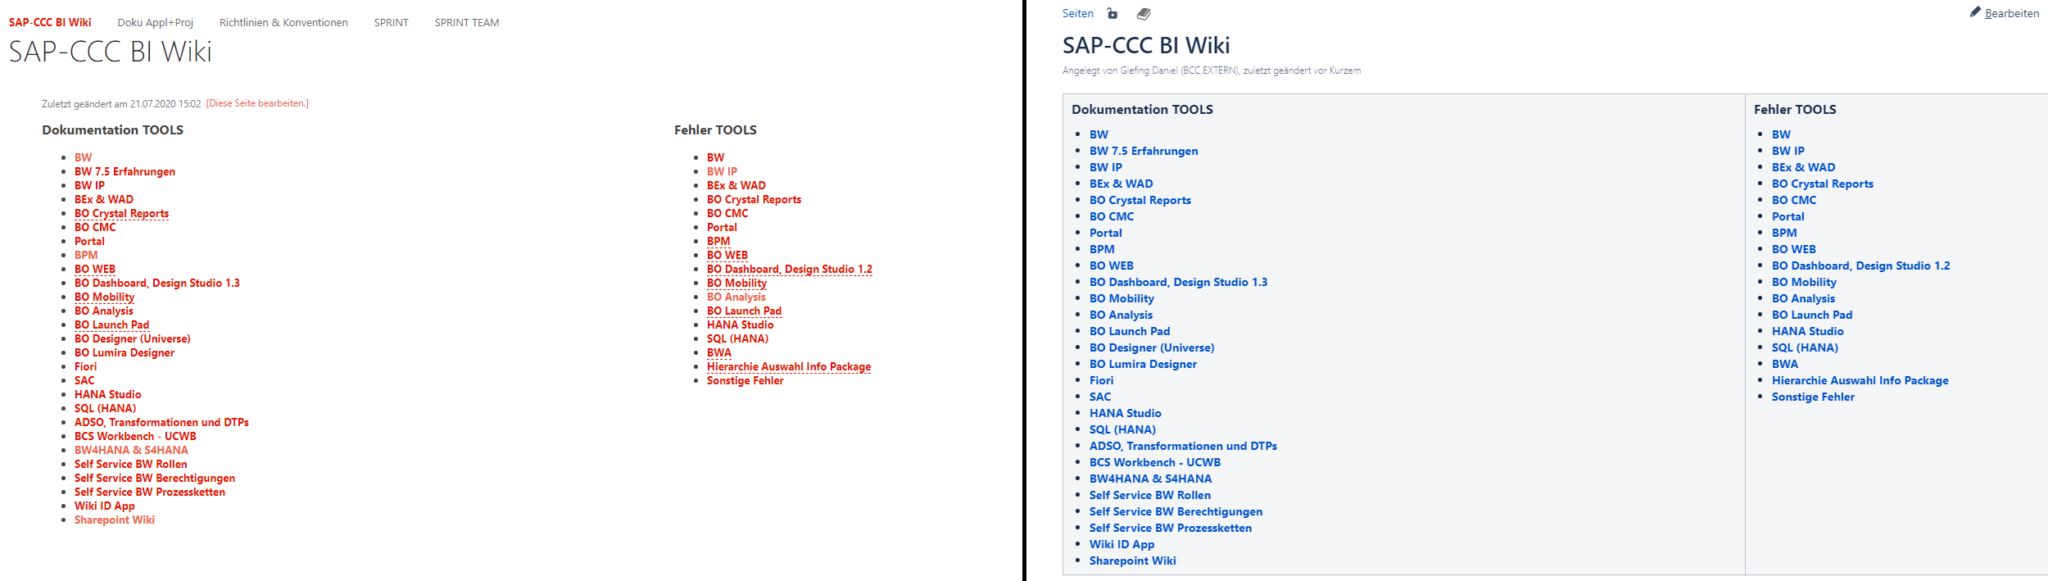Open the SPRINT navigation entry
This screenshot has width=2048, height=581.
pos(390,22)
